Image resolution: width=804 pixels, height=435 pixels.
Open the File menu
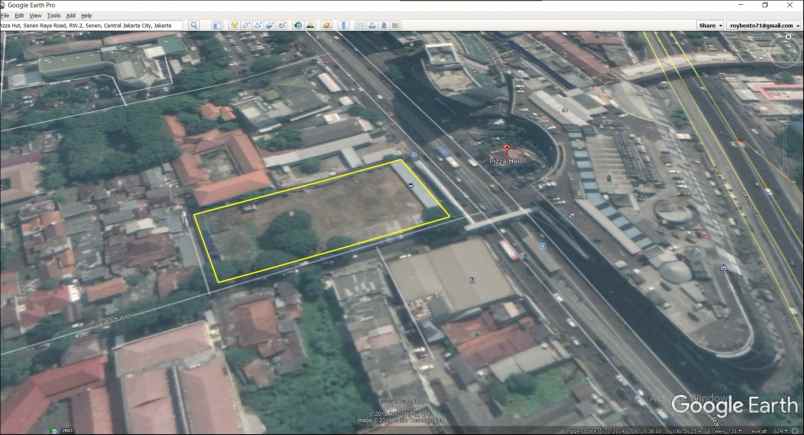[x=5, y=16]
